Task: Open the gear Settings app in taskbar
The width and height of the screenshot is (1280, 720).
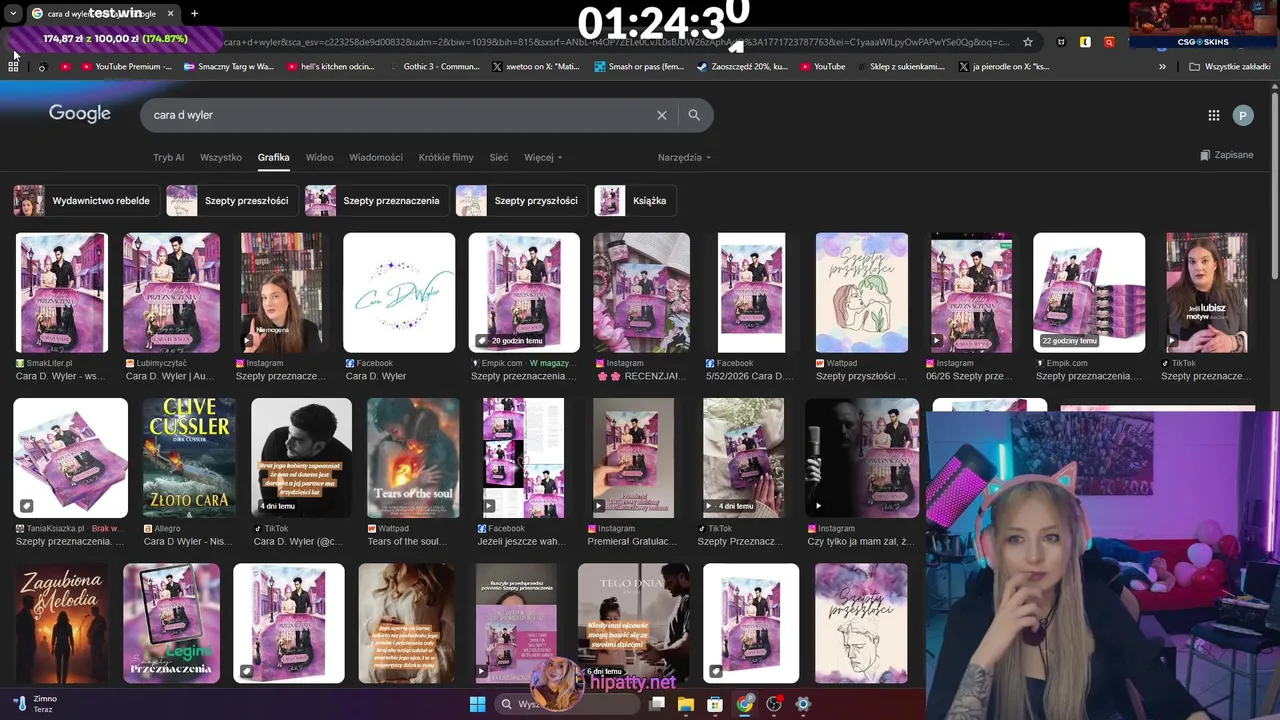Action: tap(802, 704)
